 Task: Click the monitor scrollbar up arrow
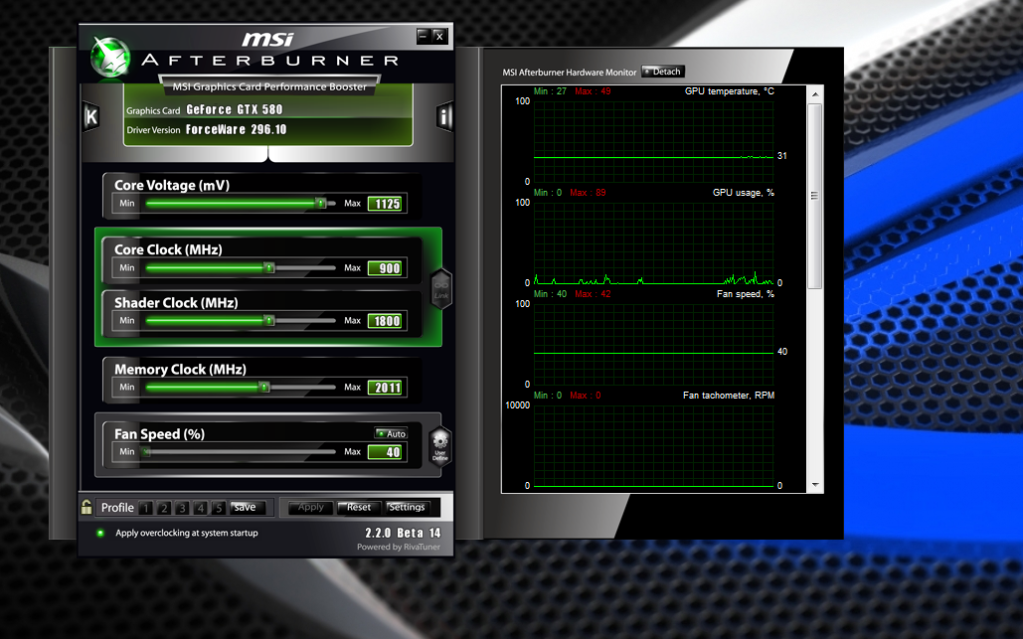click(815, 95)
